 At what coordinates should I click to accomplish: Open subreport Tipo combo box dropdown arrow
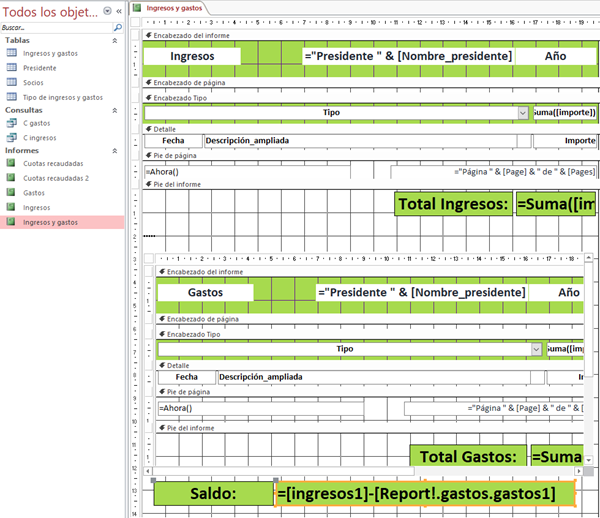[536, 349]
